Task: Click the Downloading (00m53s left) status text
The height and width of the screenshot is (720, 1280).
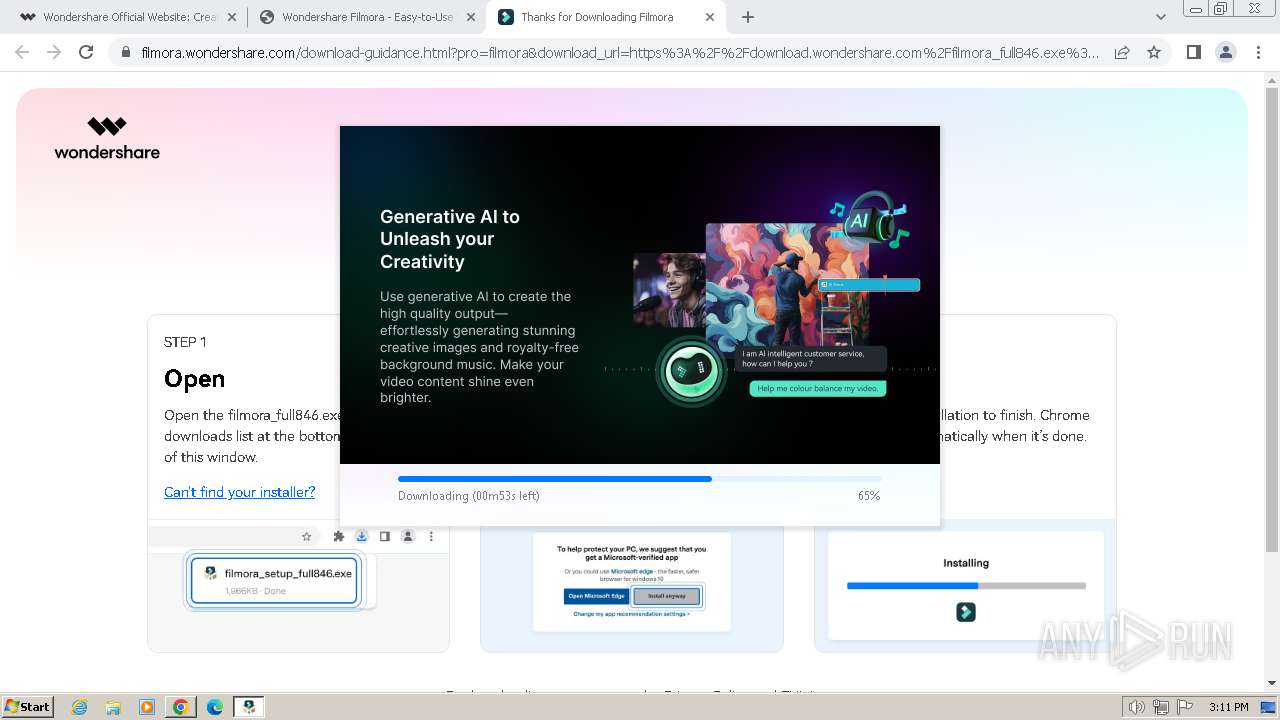Action: 468,496
